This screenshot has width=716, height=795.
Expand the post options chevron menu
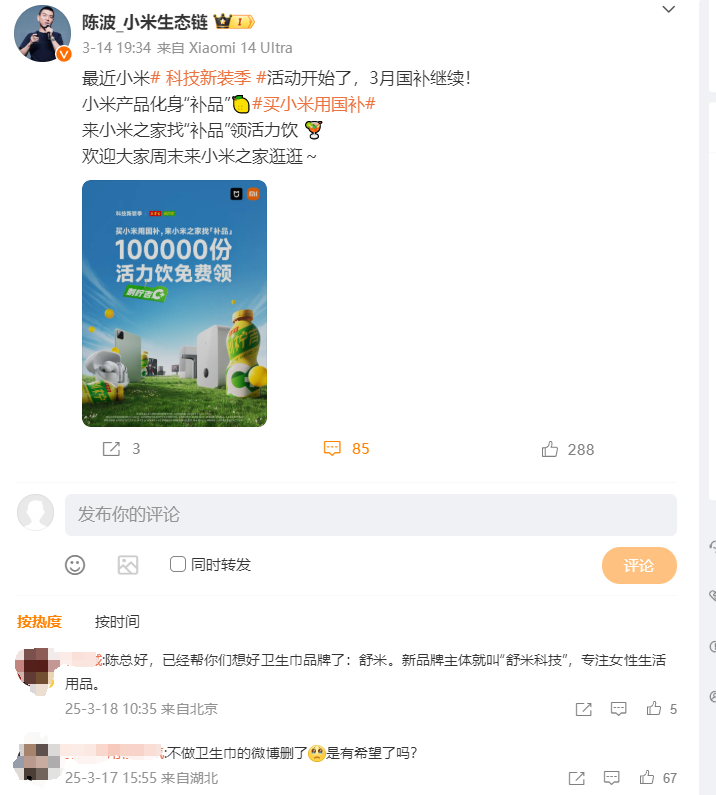[x=669, y=9]
